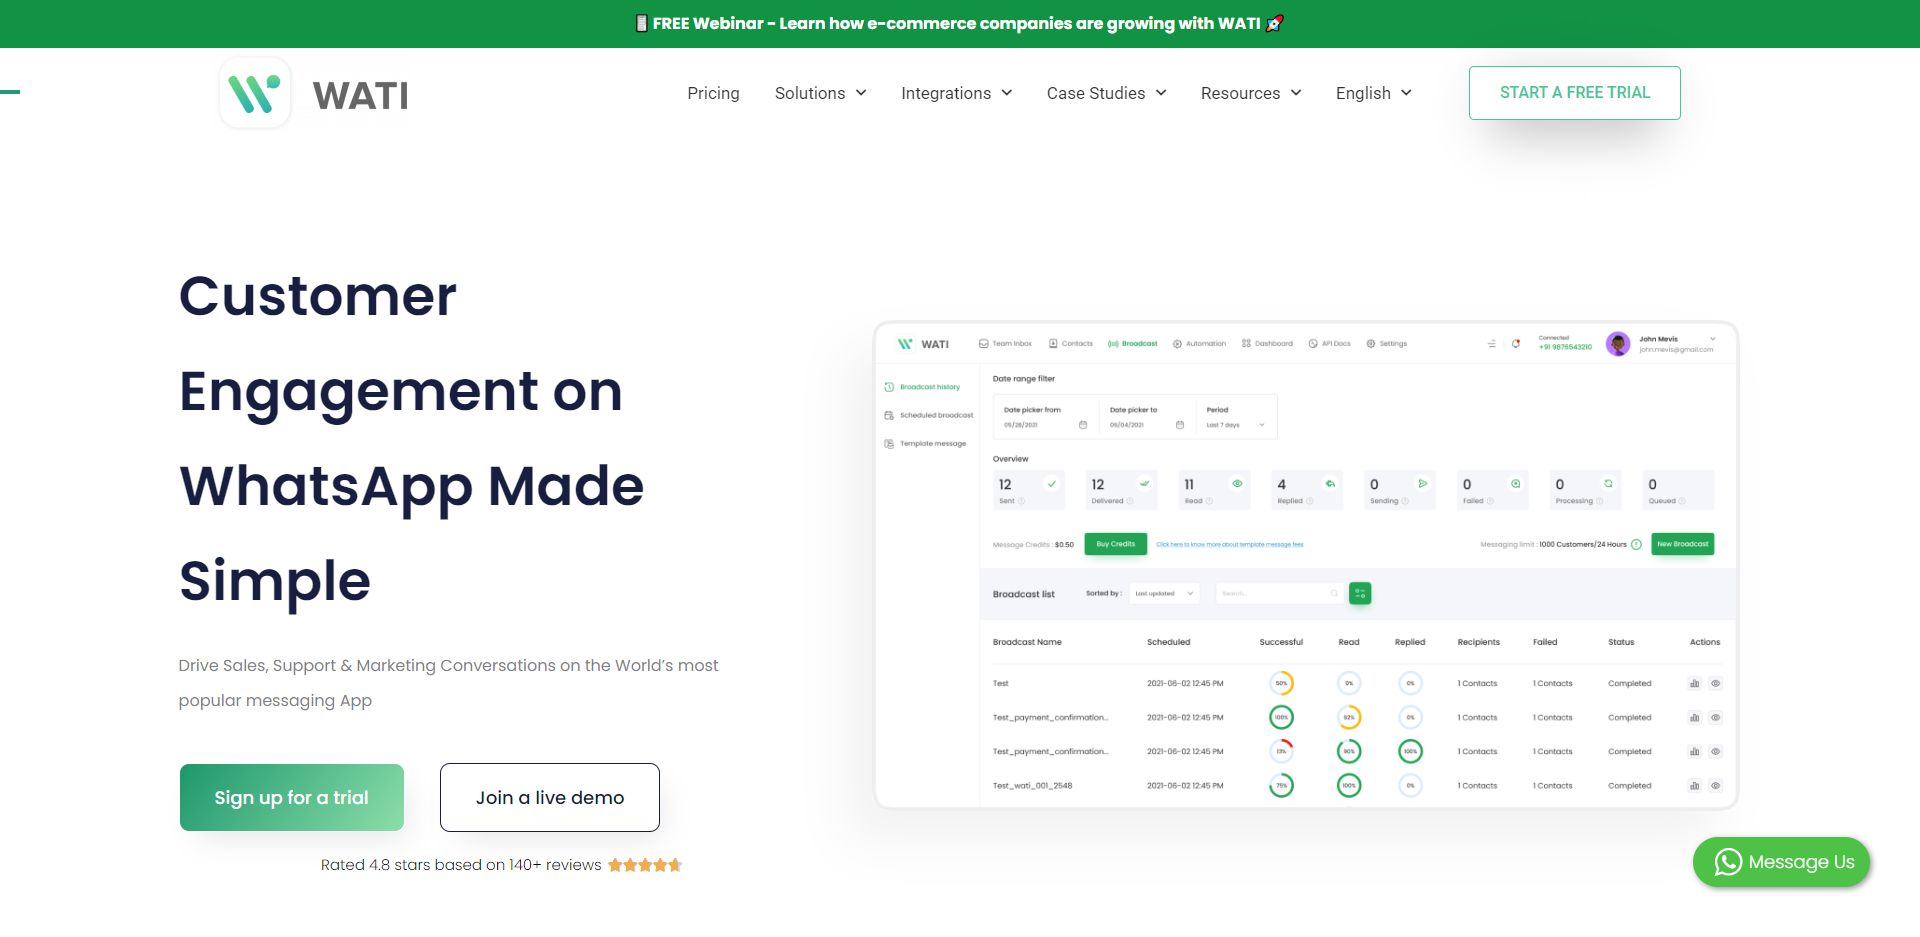This screenshot has width=1920, height=937.
Task: Click the 'Rated 4.8 stars' review text
Action: [461, 865]
